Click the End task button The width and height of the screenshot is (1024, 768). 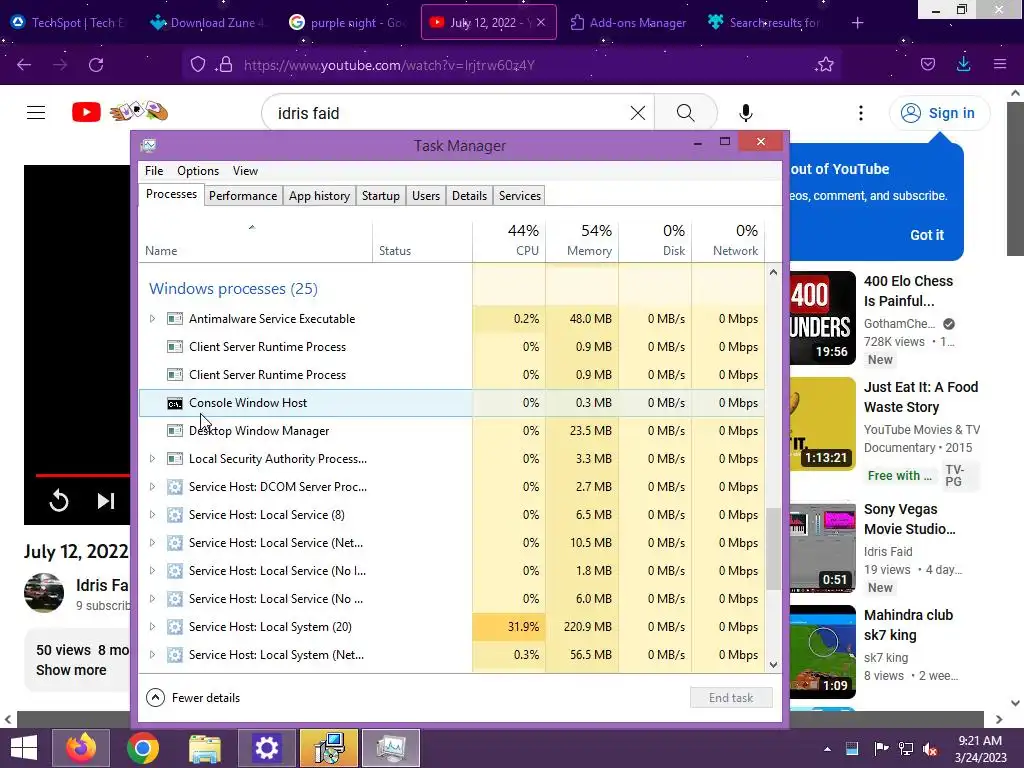pyautogui.click(x=731, y=697)
